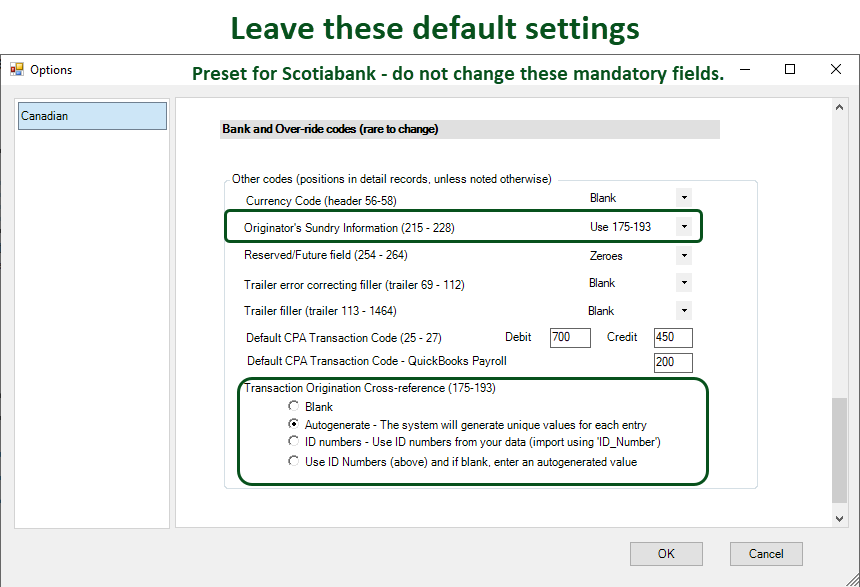Close the Options dialog window
The width and height of the screenshot is (860, 587).
pyautogui.click(x=836, y=70)
